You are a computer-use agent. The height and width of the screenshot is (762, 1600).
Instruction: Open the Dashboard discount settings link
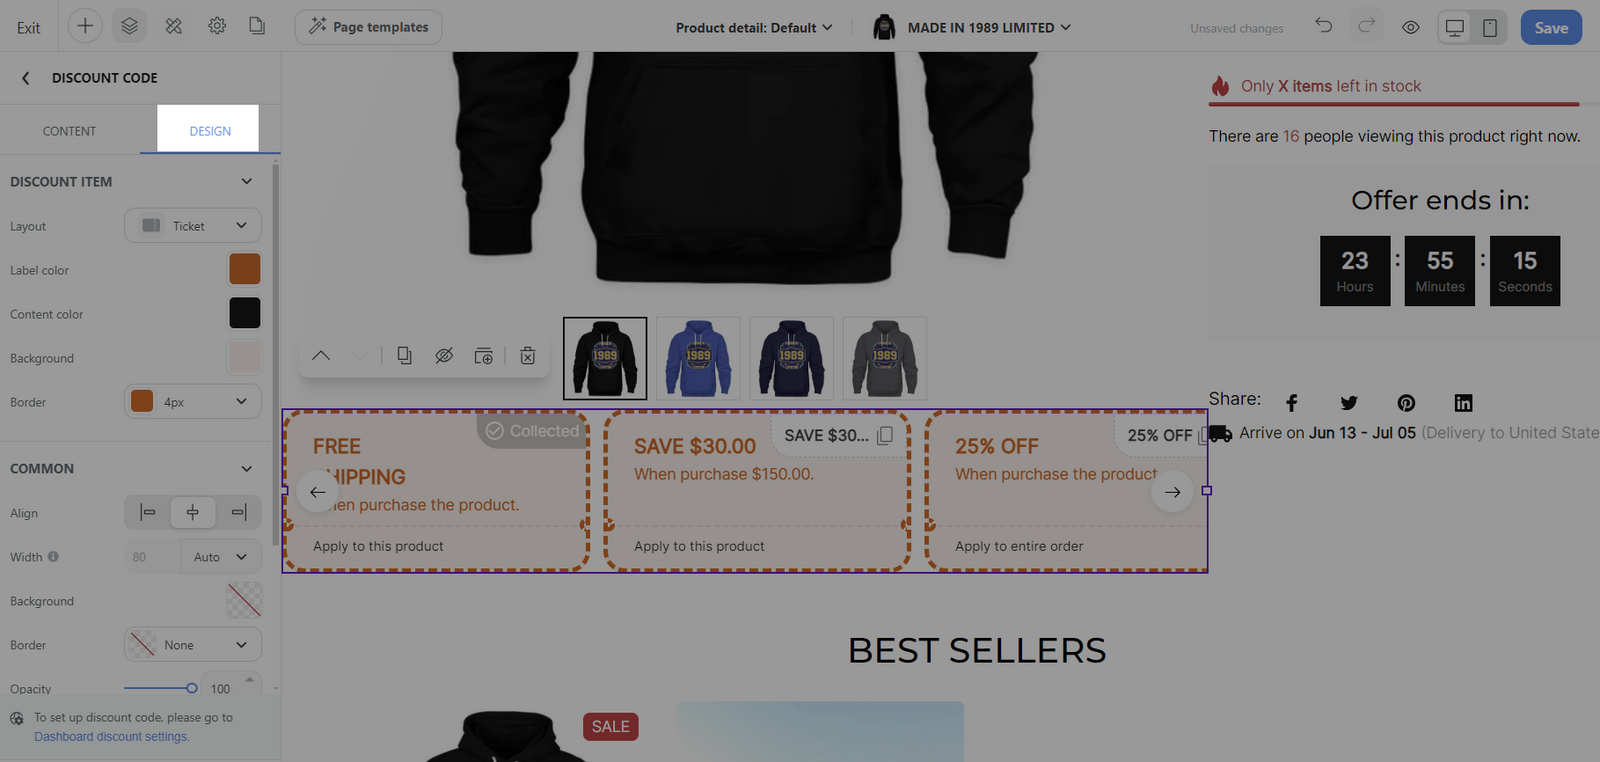(111, 736)
